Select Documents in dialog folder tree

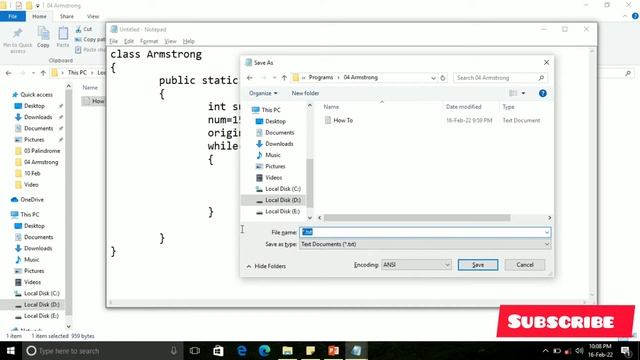click(x=280, y=133)
